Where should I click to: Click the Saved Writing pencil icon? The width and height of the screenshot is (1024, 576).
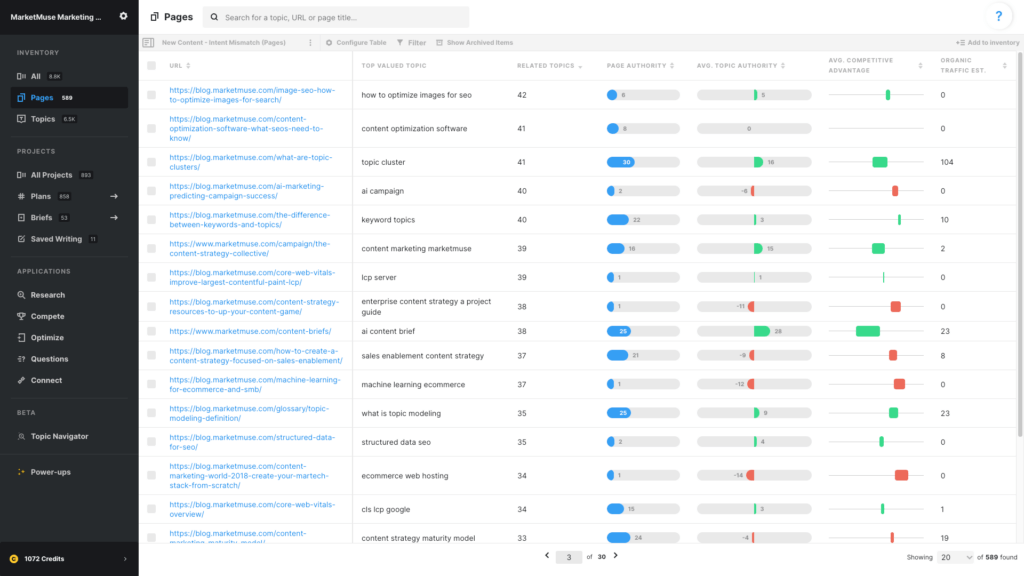(x=21, y=239)
